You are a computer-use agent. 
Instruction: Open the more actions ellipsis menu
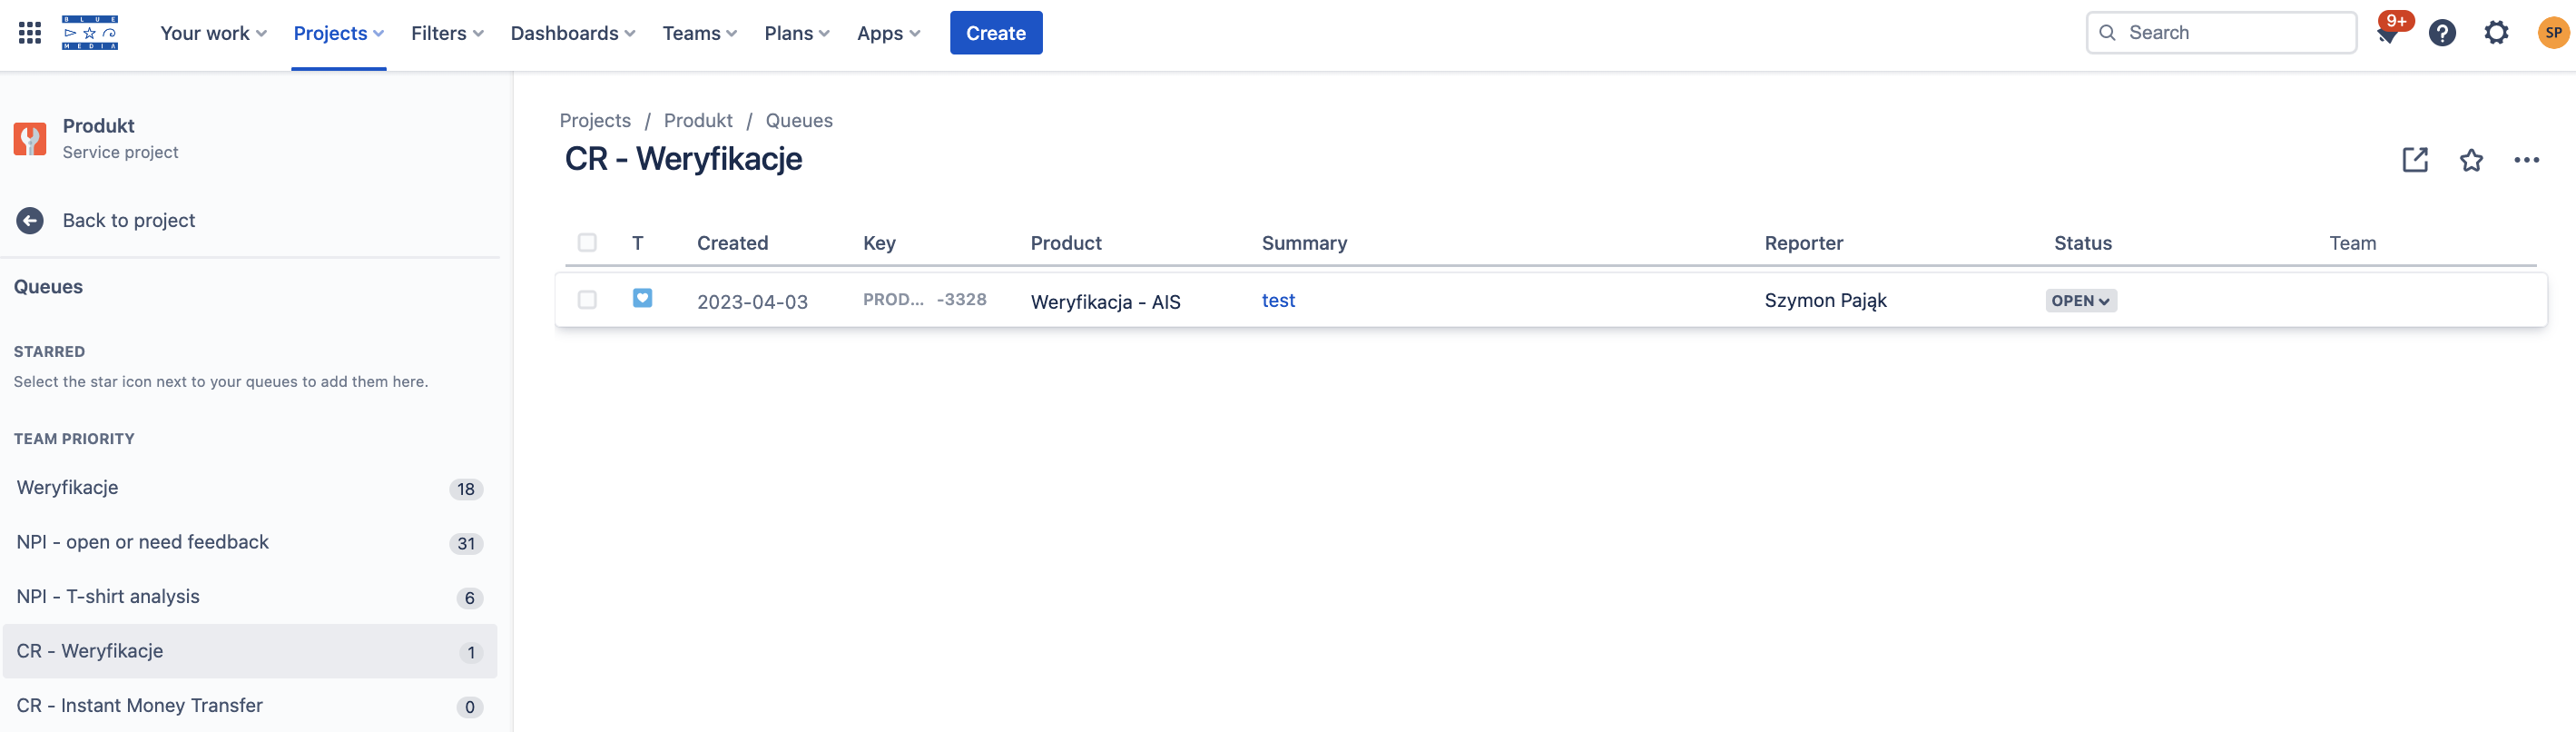pyautogui.click(x=2526, y=160)
